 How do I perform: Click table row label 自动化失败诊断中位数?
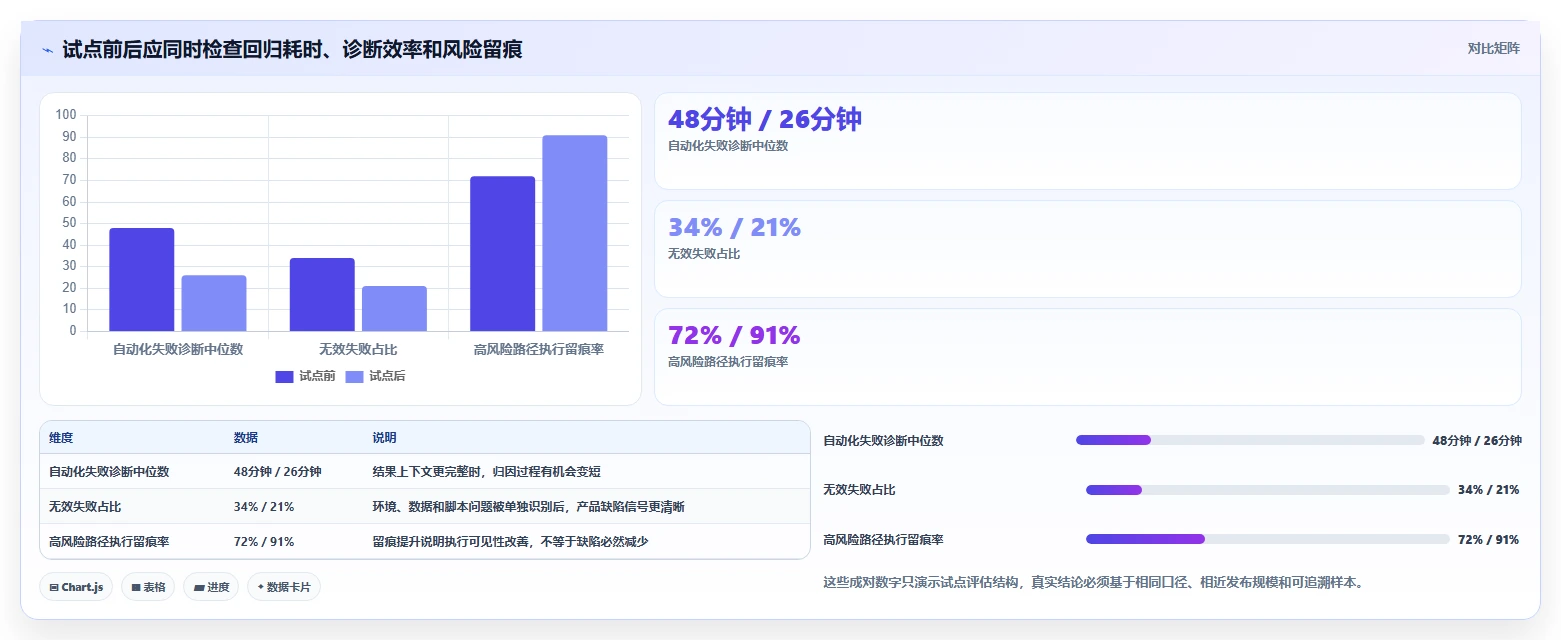[x=109, y=472]
